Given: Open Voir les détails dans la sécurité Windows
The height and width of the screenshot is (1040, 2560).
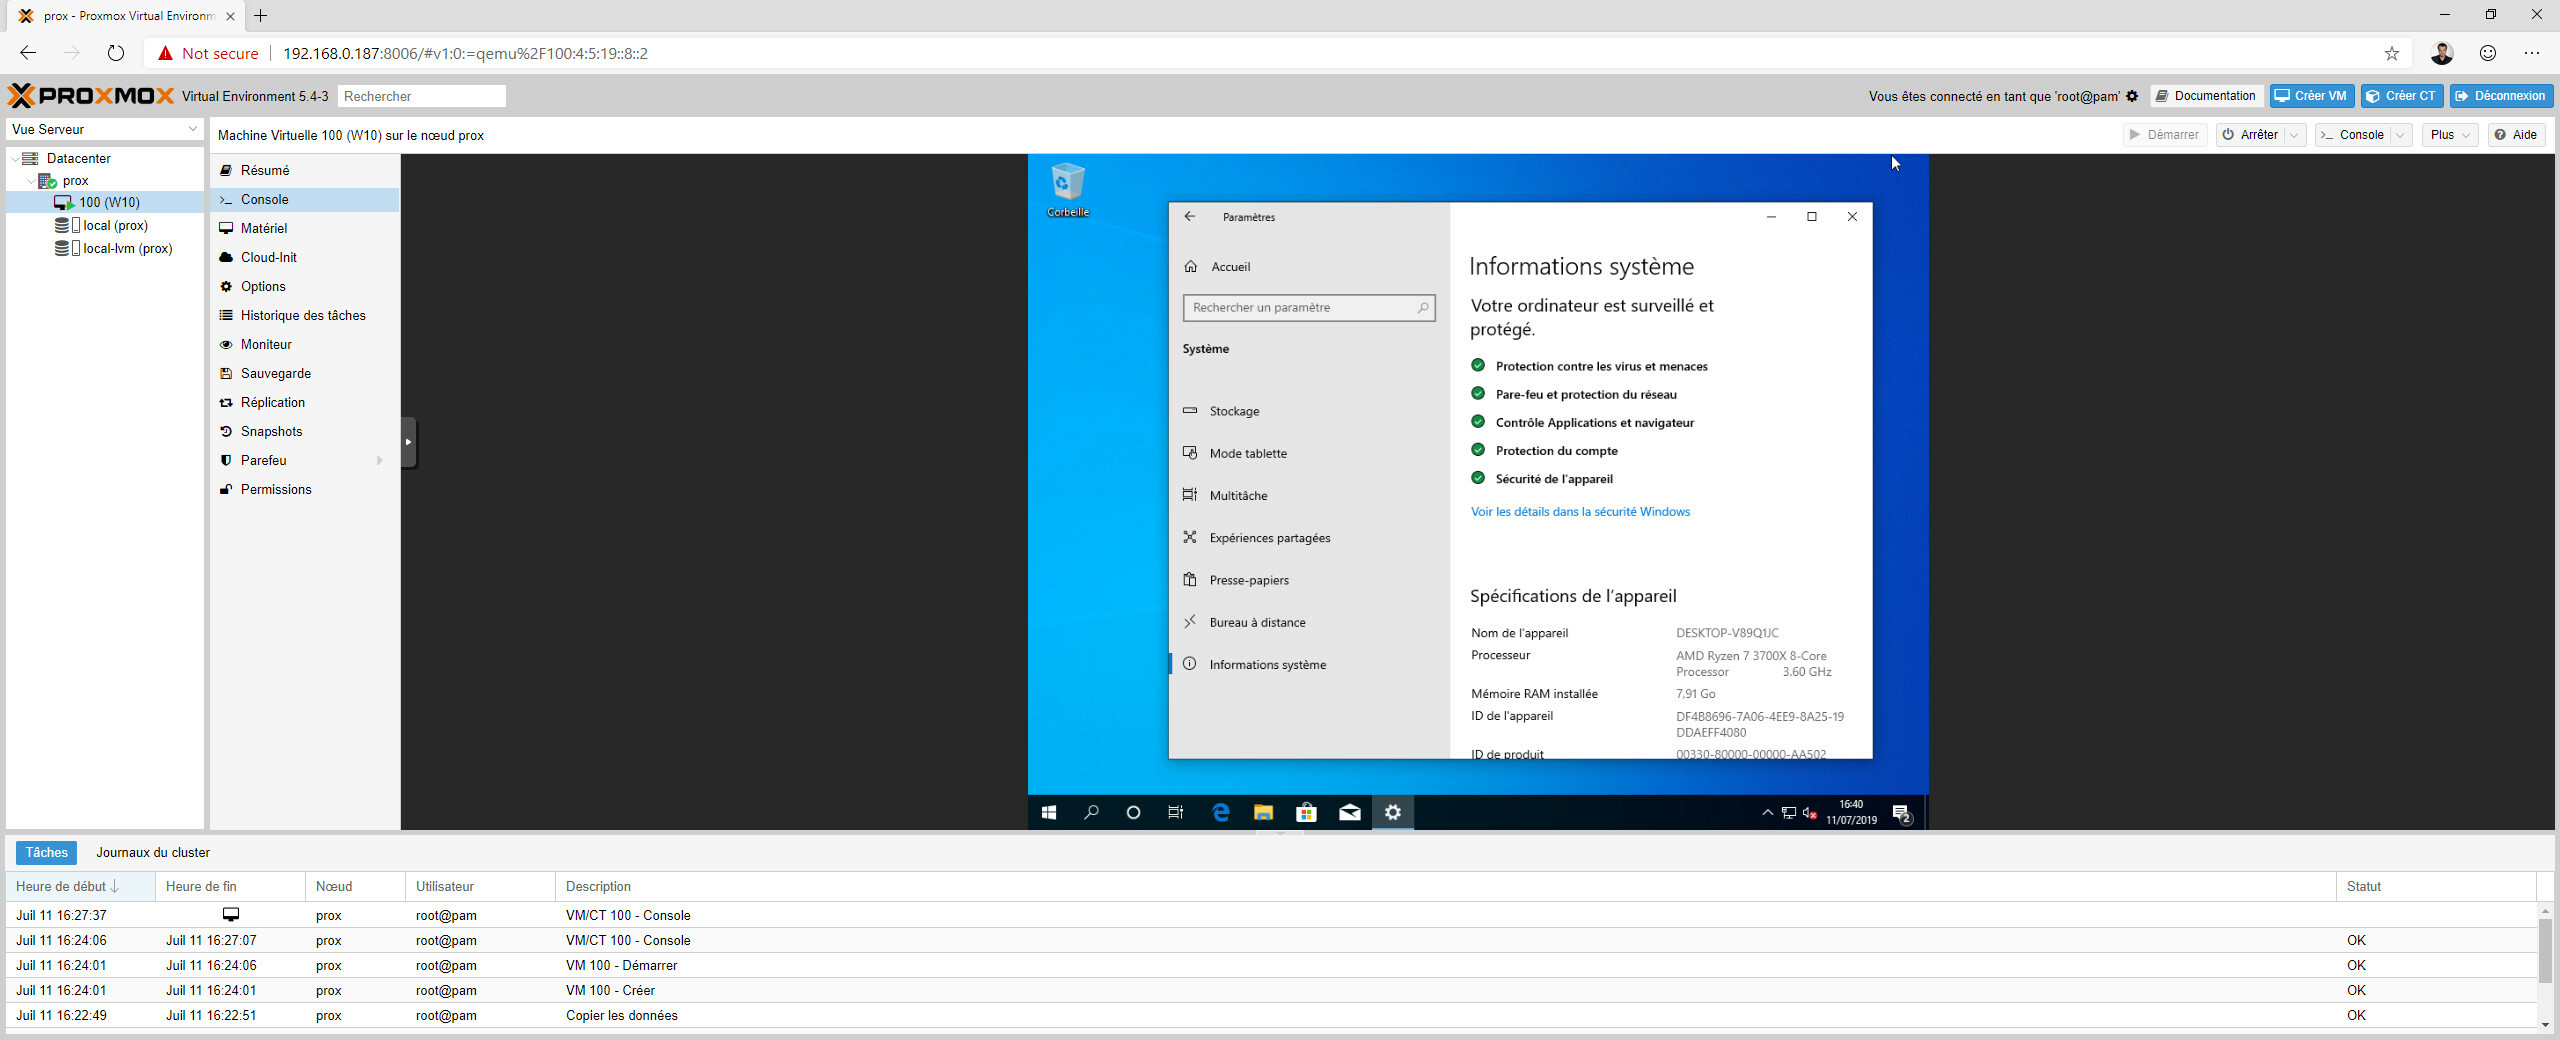Looking at the screenshot, I should (x=1580, y=511).
